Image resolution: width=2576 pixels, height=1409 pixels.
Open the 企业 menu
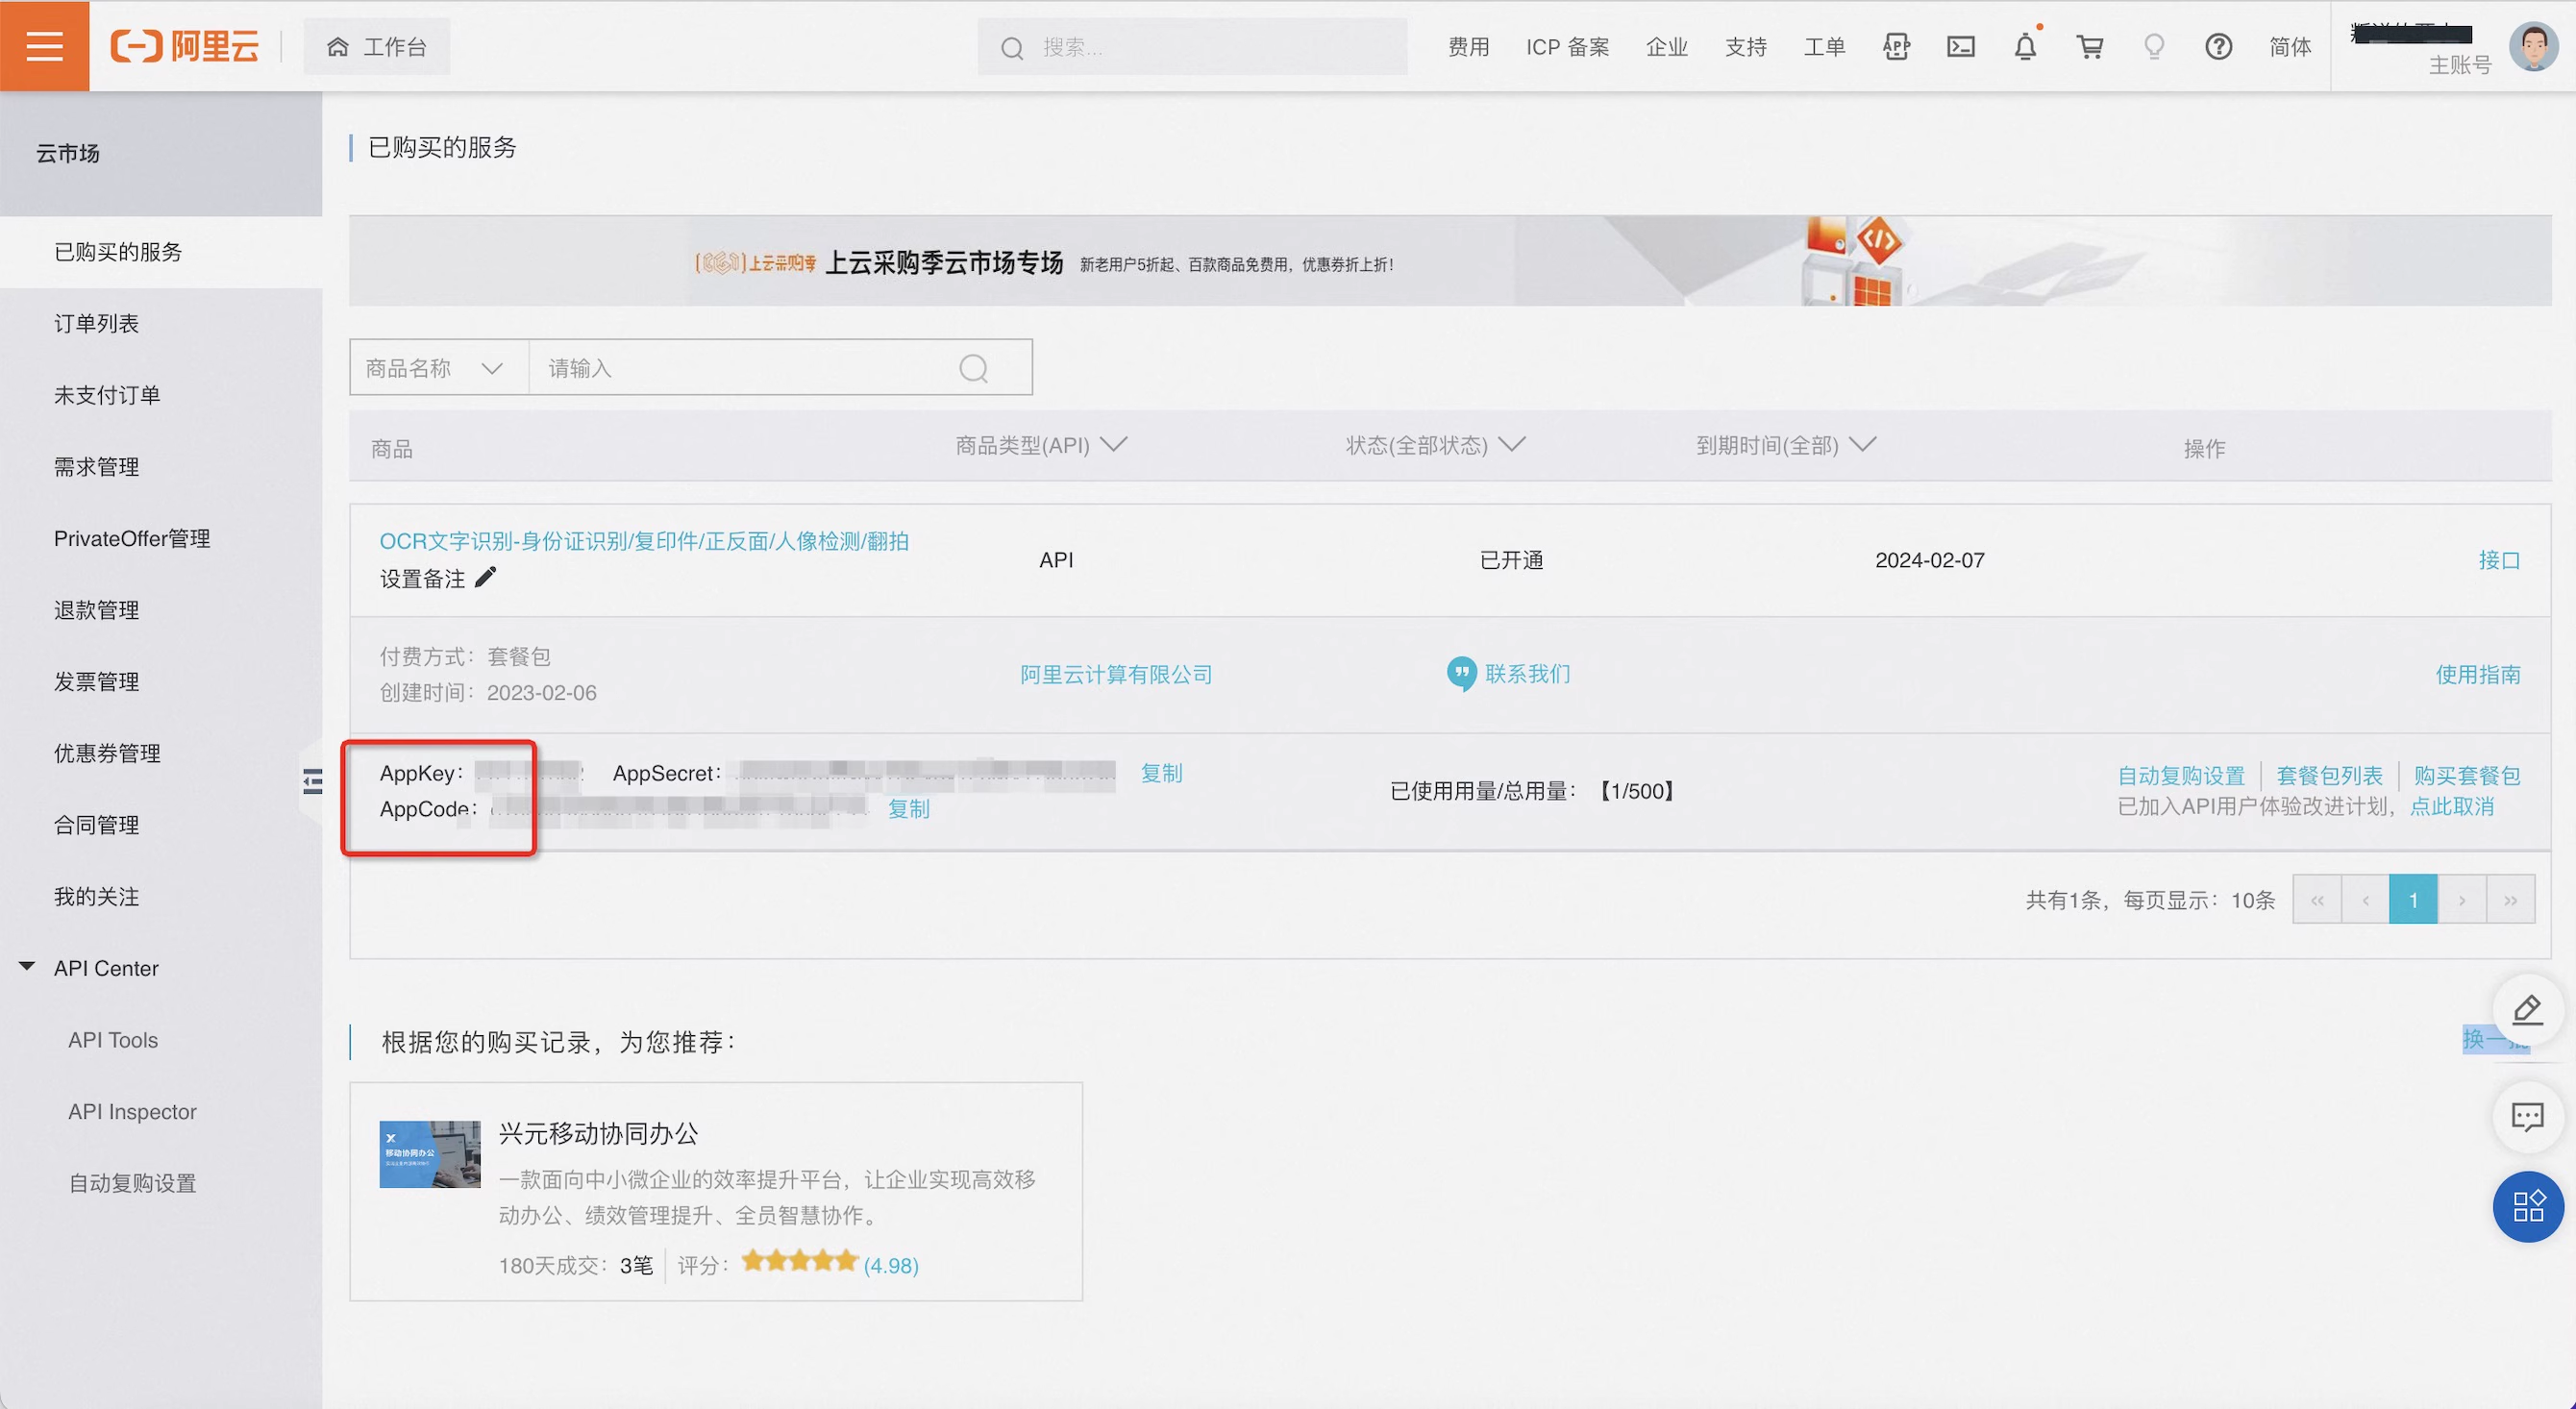click(1666, 47)
